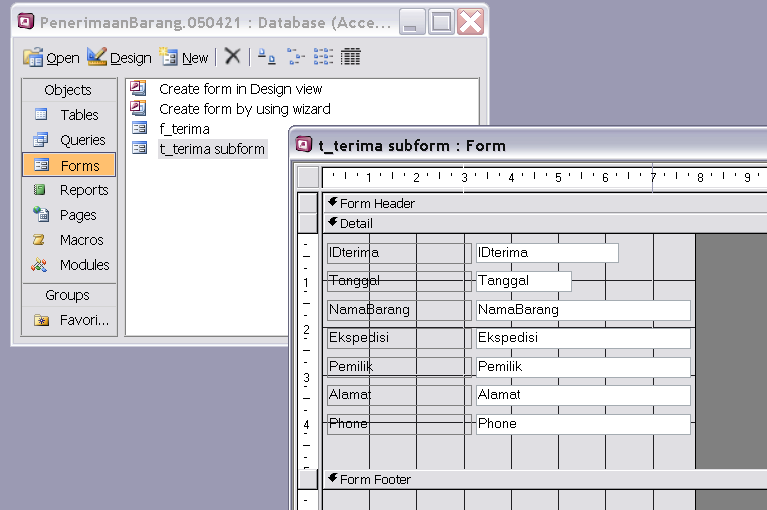Click the Objects group header

point(69,90)
